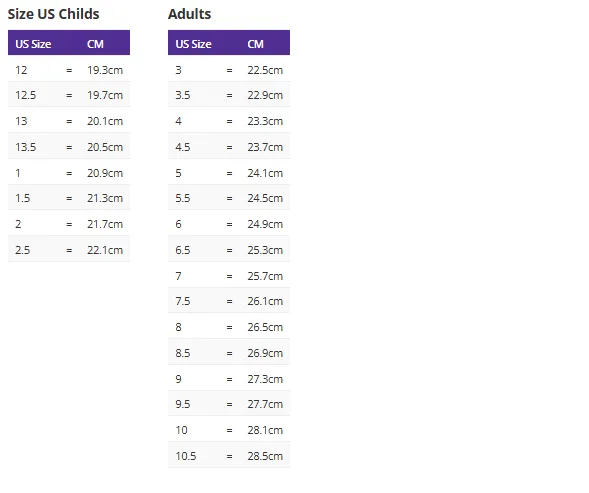Click the Size US Childs heading

point(53,14)
